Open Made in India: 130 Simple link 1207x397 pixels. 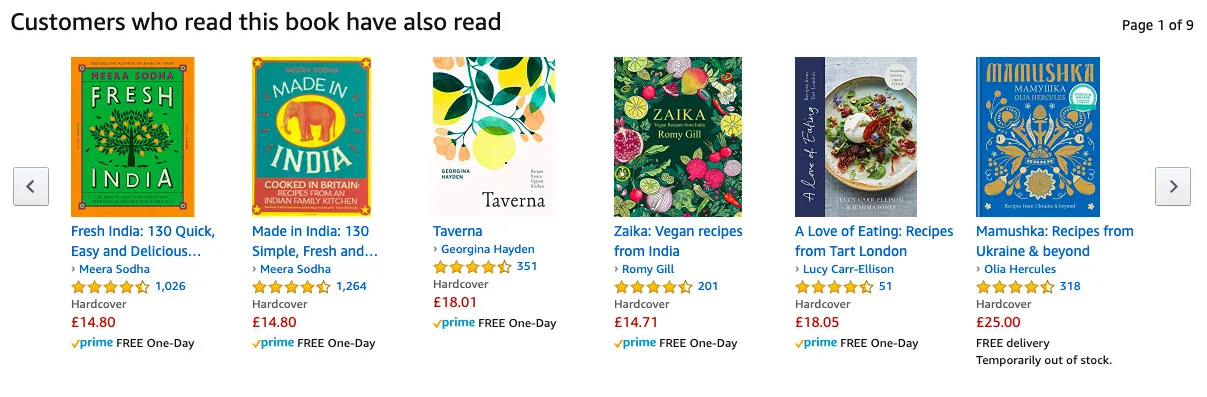point(315,241)
